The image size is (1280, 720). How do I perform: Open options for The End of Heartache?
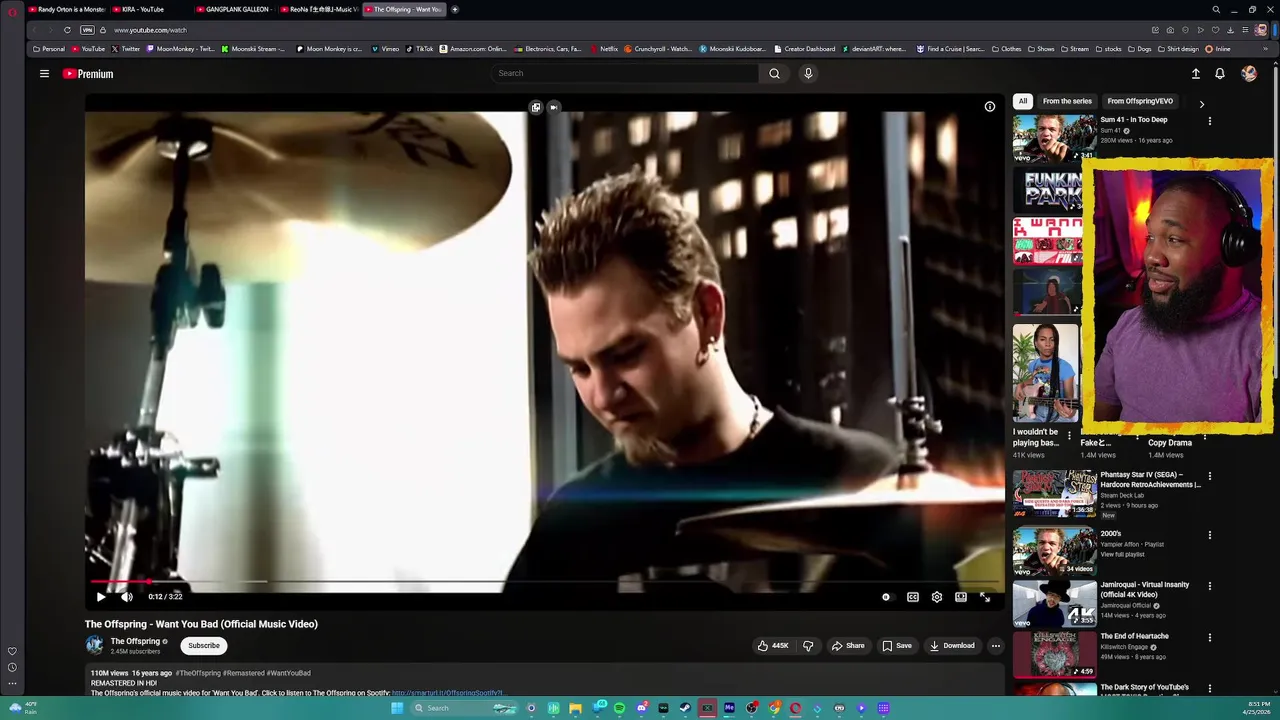coord(1209,637)
